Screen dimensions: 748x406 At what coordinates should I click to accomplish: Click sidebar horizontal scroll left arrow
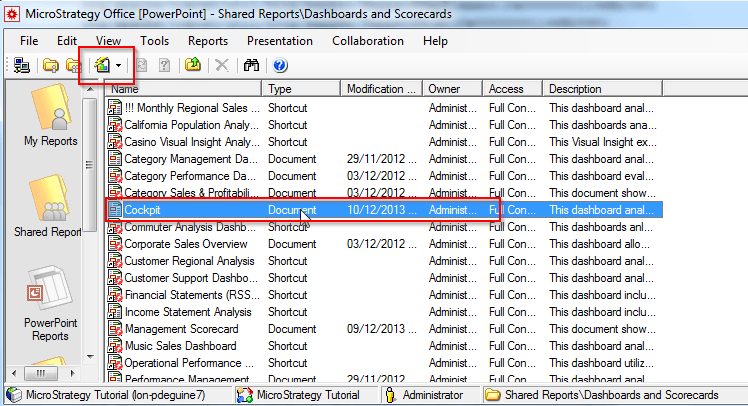click(14, 373)
